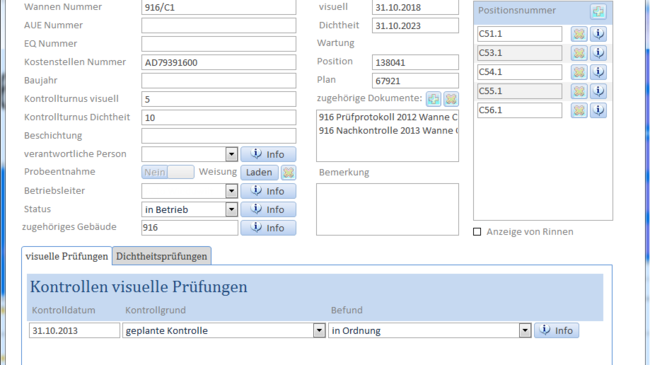
Task: Click position field C56.1
Action: [519, 110]
